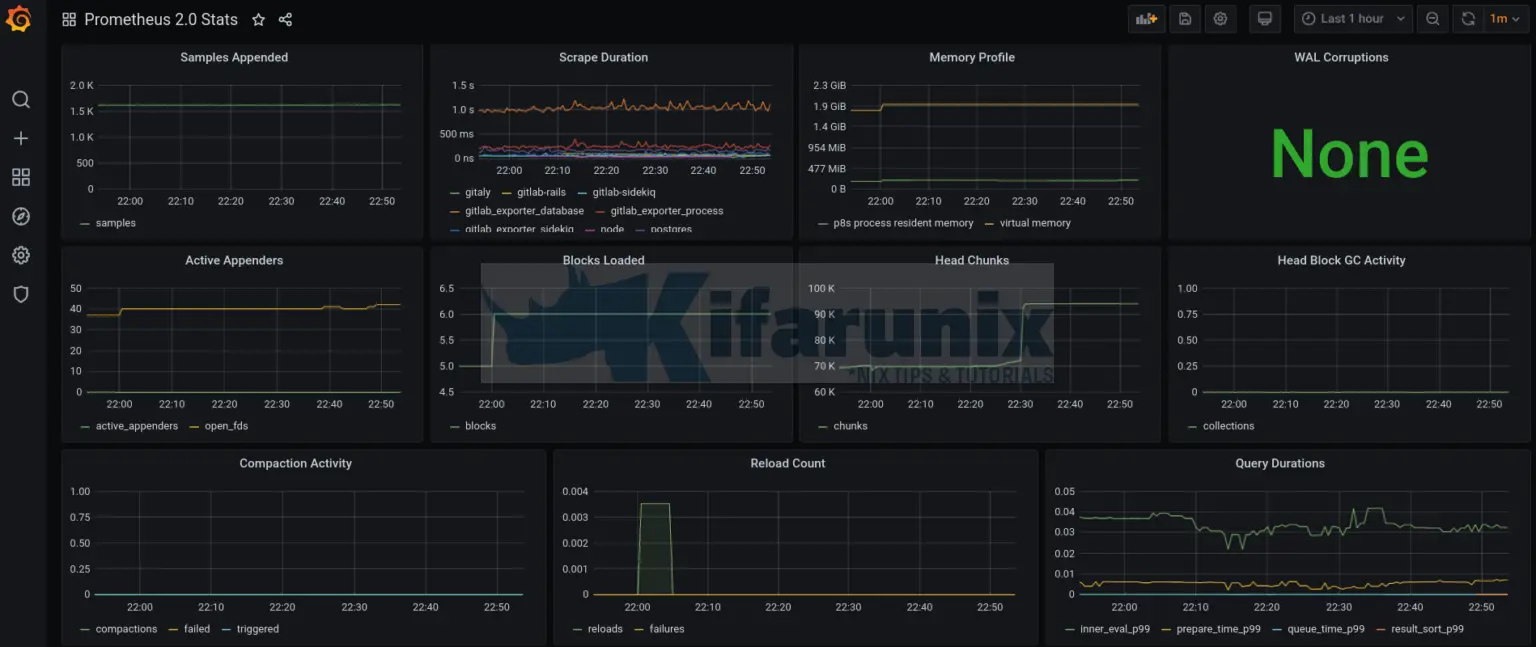The image size is (1536, 647).
Task: Add a new panel to dashboard
Action: (1146, 19)
